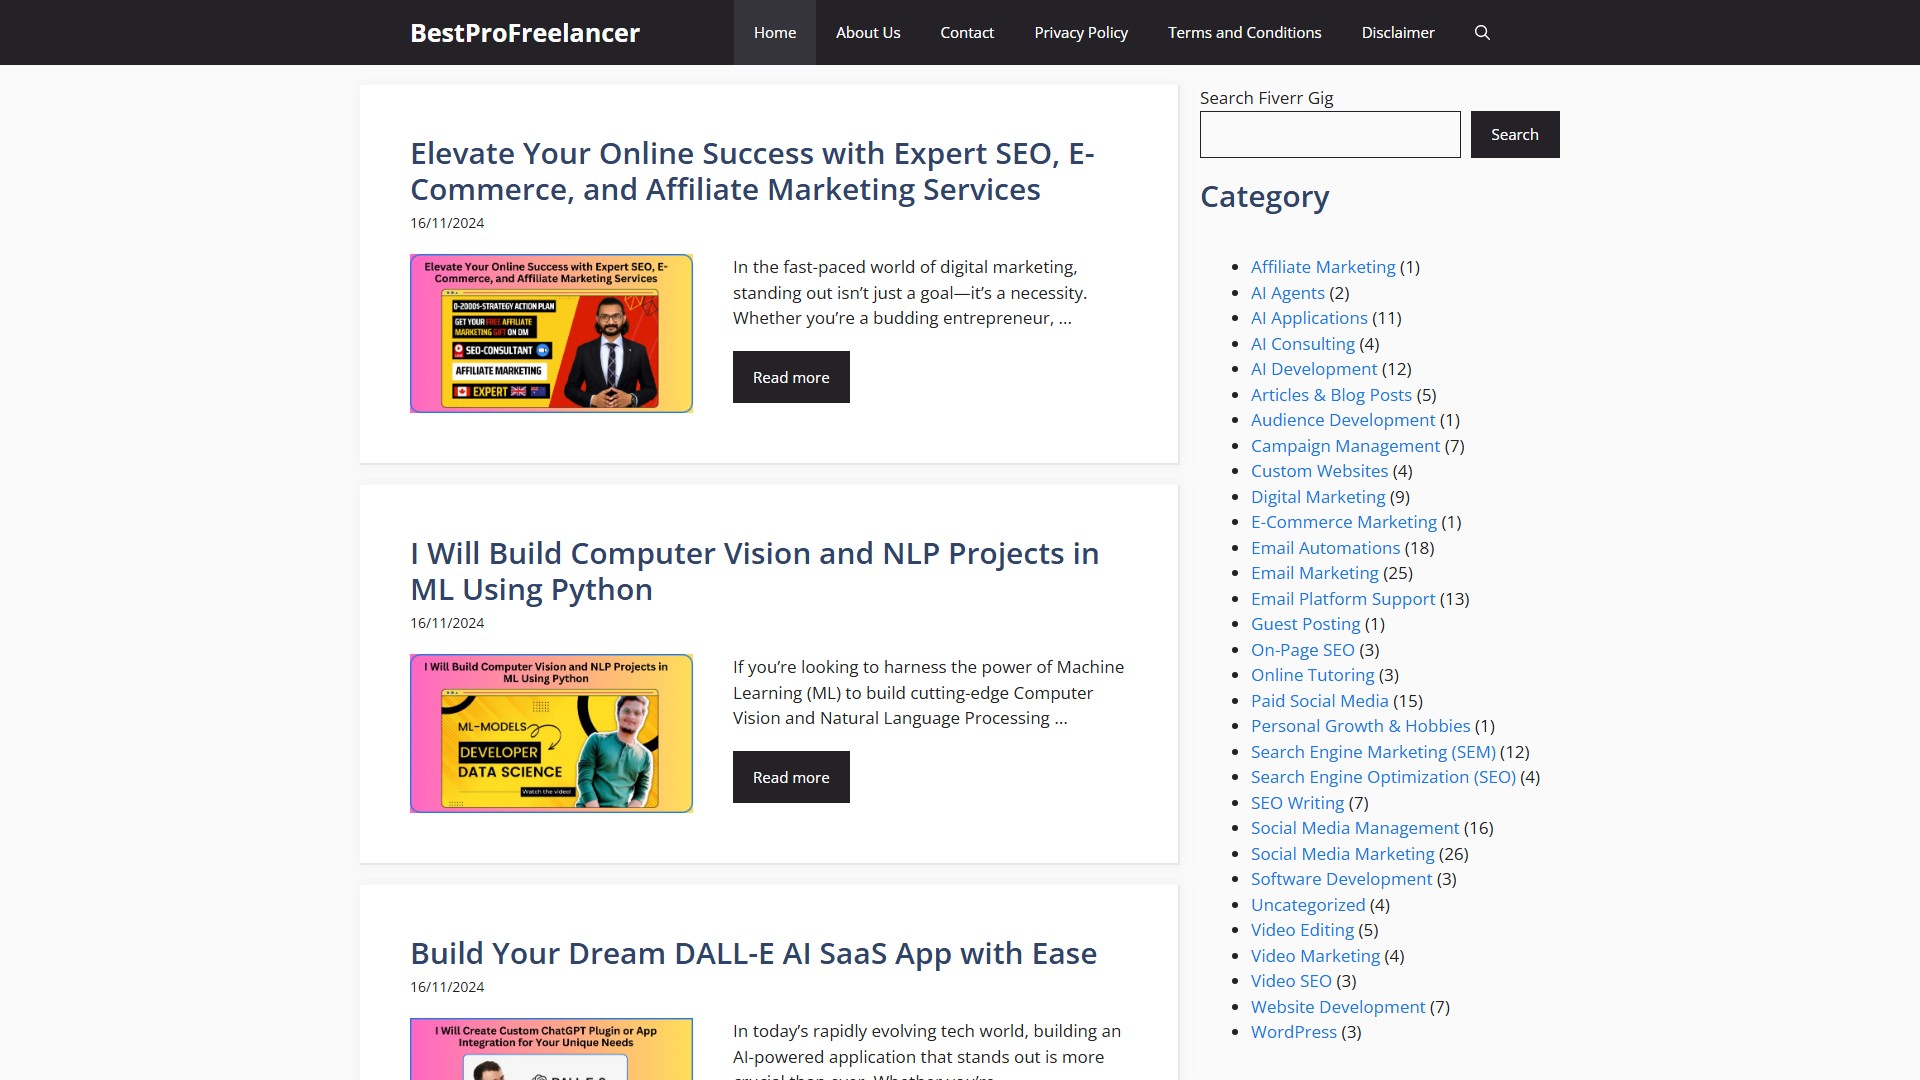
Task: Click the Search button in sidebar
Action: coord(1515,134)
